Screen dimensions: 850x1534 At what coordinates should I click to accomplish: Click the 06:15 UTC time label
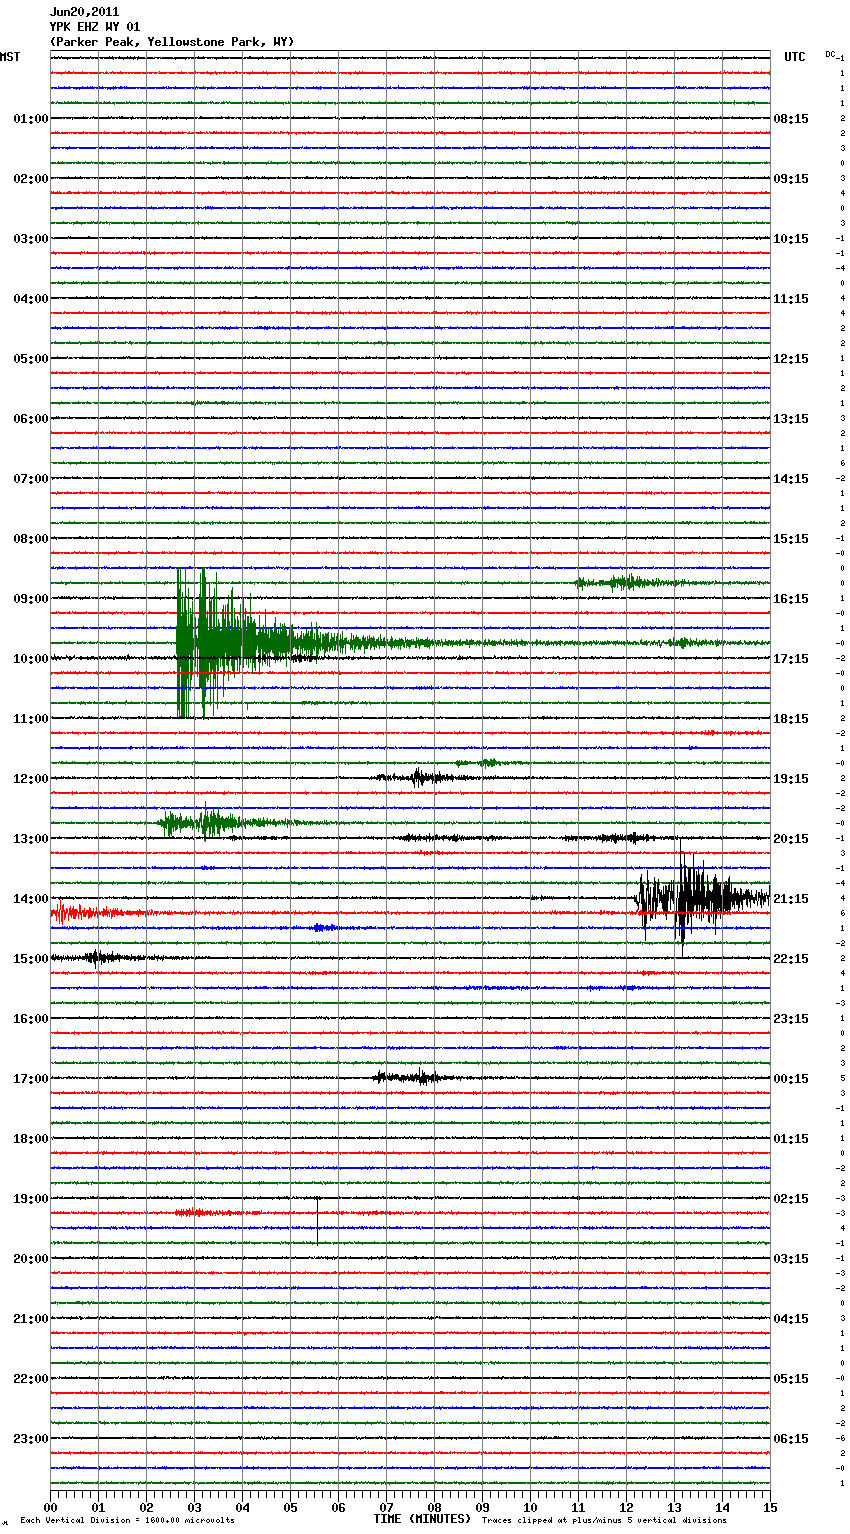click(x=791, y=1439)
